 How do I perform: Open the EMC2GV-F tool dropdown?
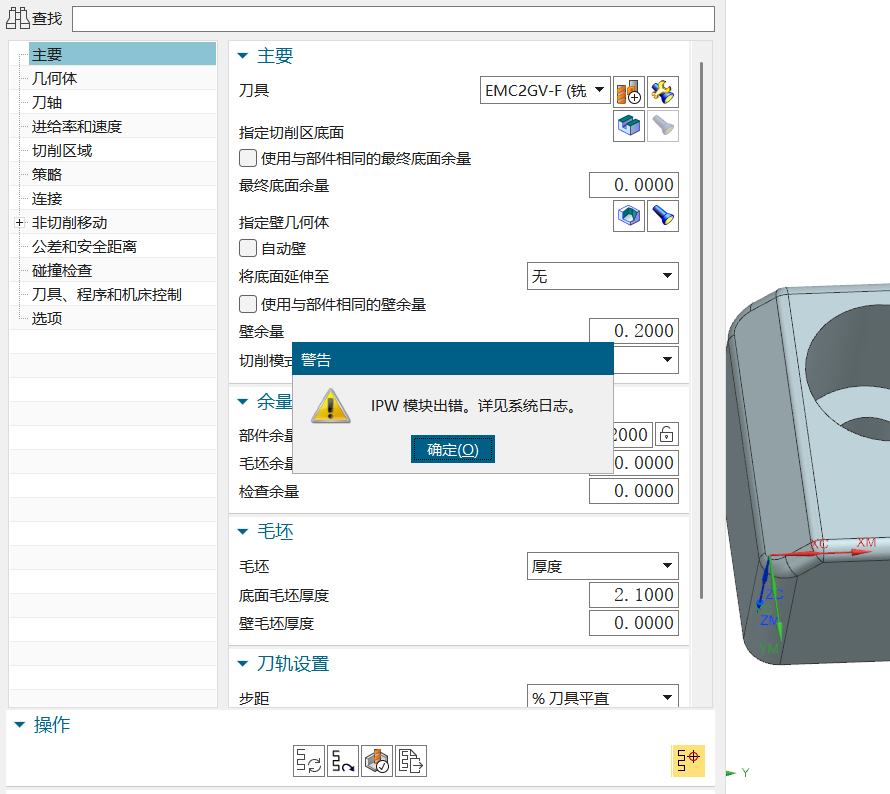[x=545, y=91]
